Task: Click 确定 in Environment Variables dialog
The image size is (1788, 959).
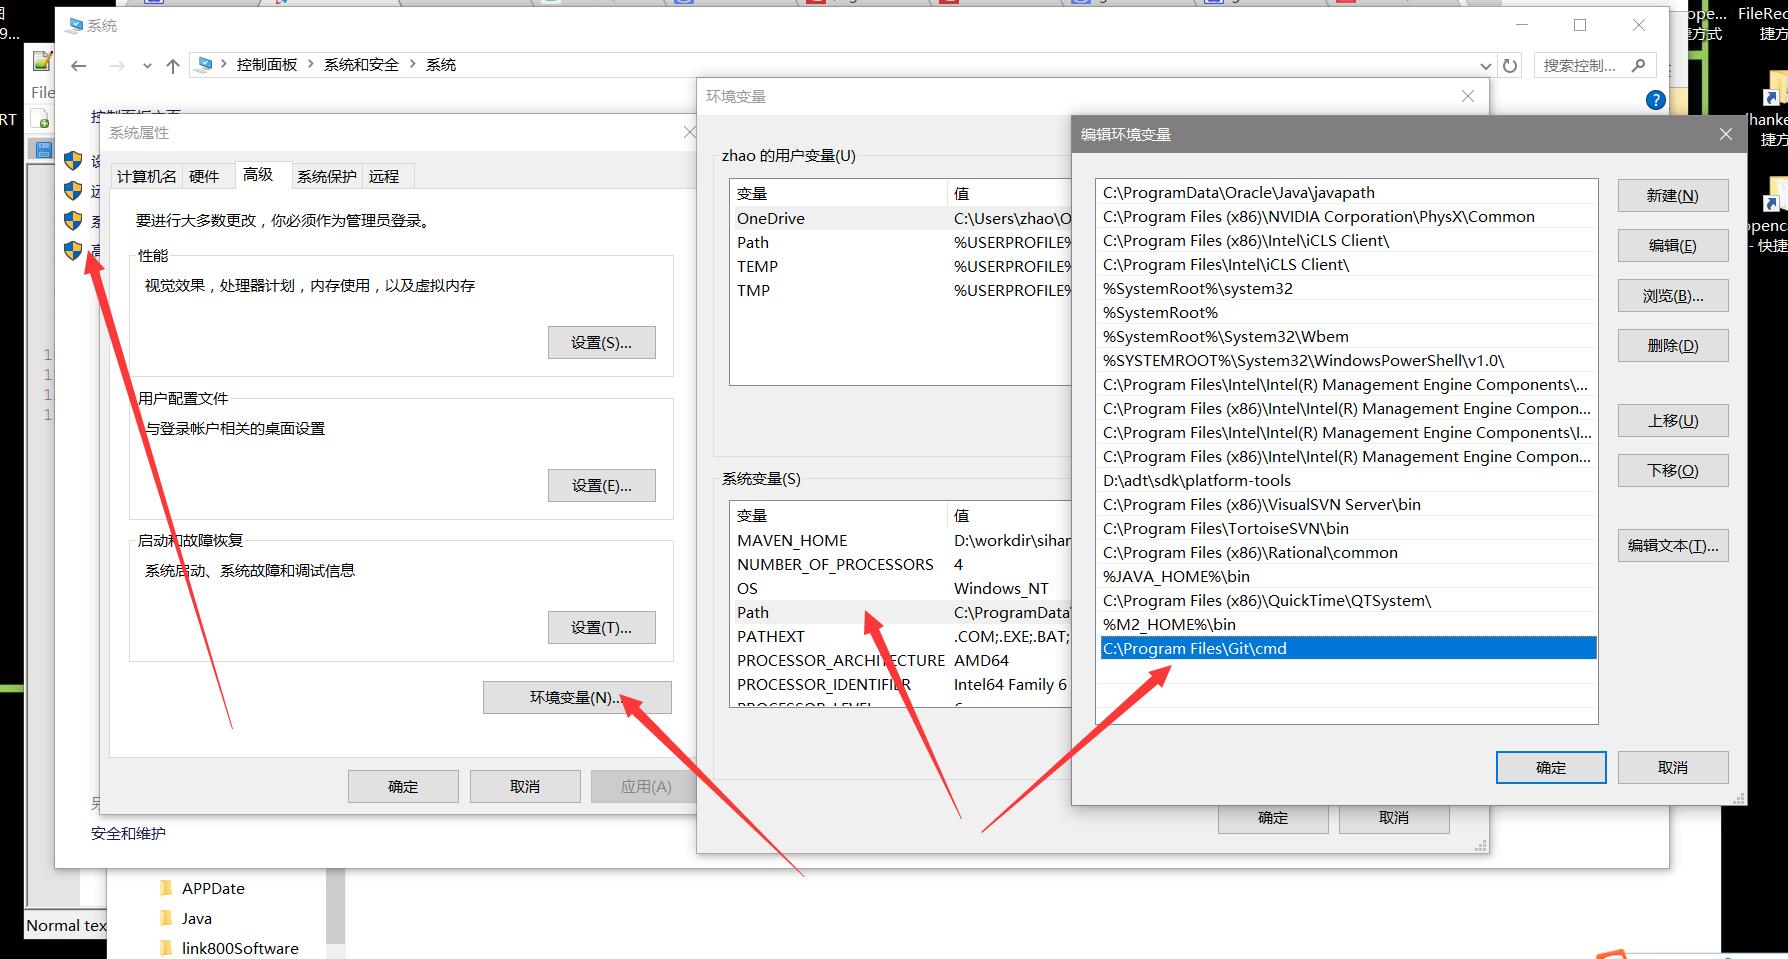Action: [1273, 818]
